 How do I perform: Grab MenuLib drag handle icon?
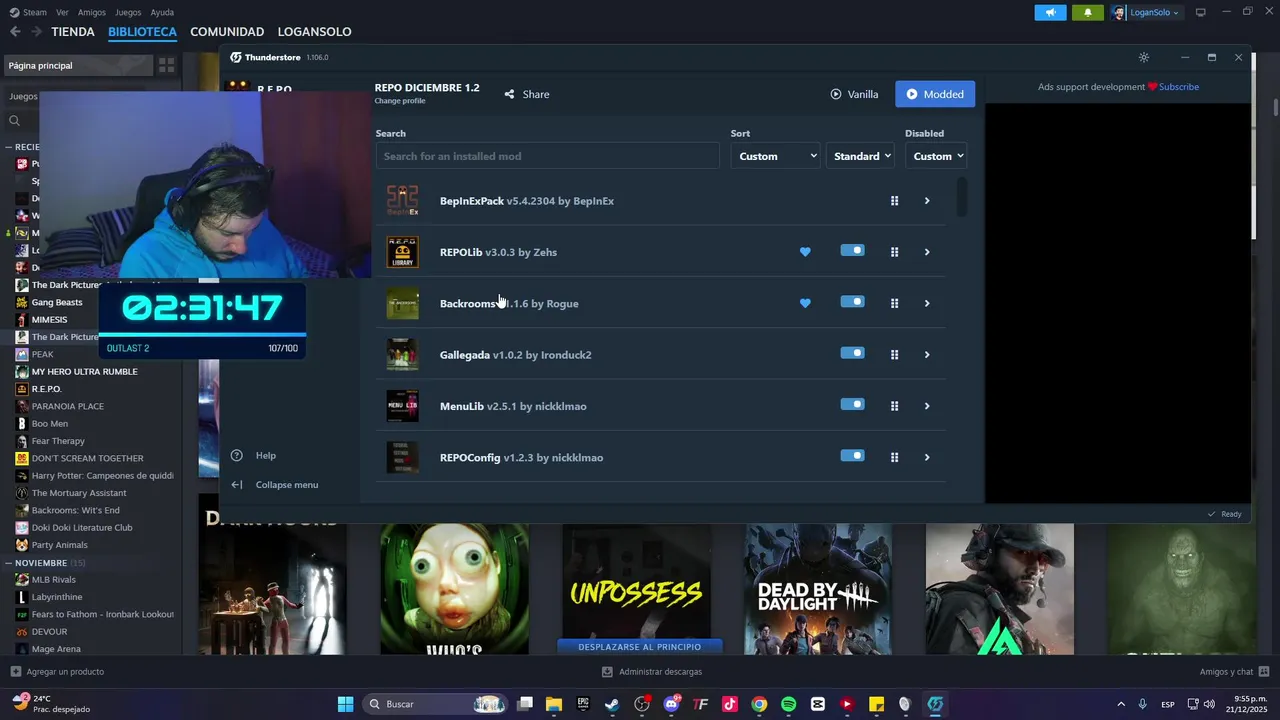click(894, 406)
